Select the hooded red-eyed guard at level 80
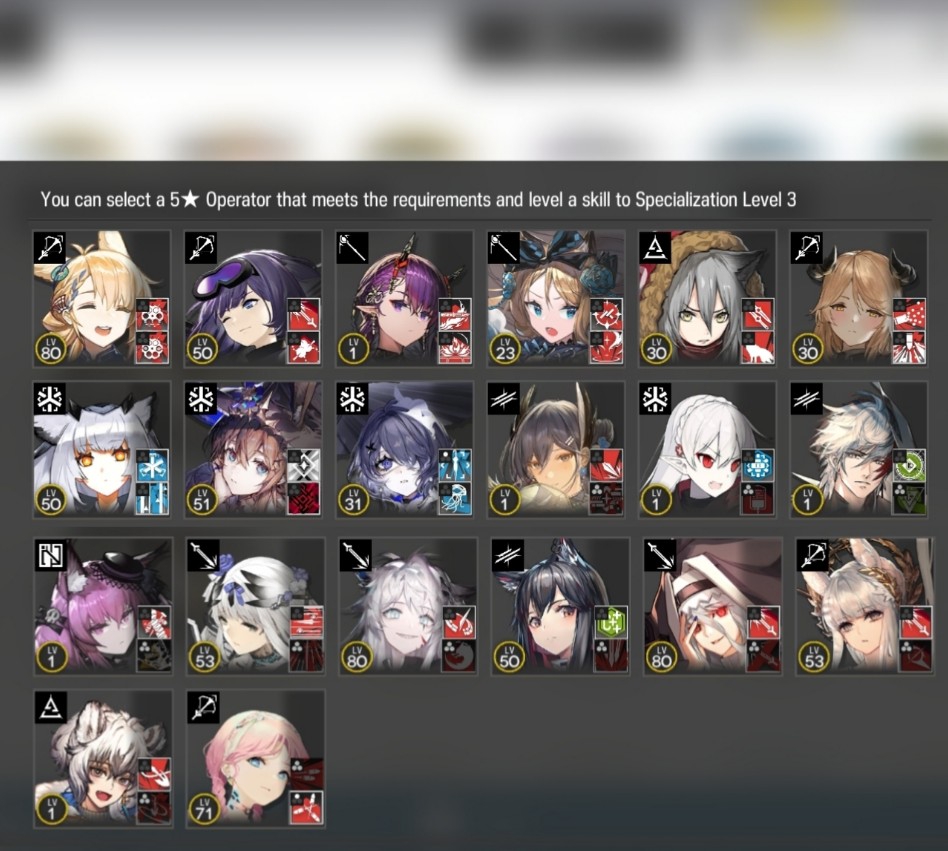This screenshot has height=851, width=948. [712, 606]
